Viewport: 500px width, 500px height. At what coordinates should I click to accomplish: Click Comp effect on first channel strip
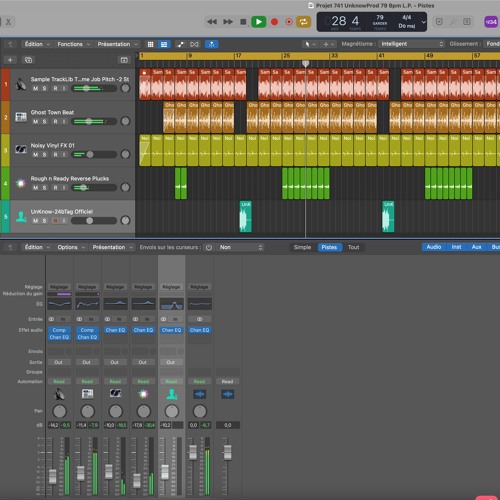click(x=59, y=330)
